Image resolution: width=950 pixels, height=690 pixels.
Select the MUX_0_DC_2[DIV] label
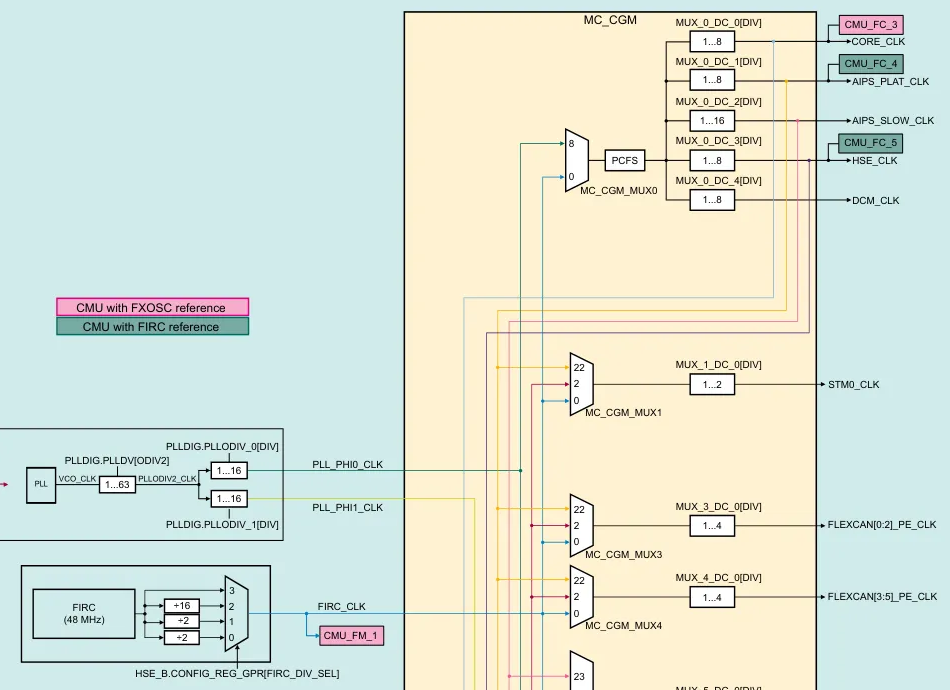pos(719,102)
